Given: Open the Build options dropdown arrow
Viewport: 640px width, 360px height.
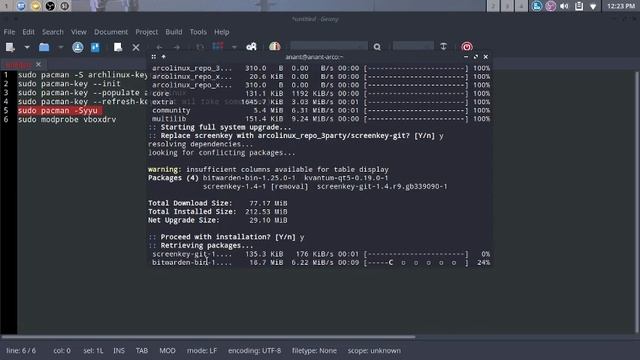Looking at the screenshot, I should tap(234, 47).
